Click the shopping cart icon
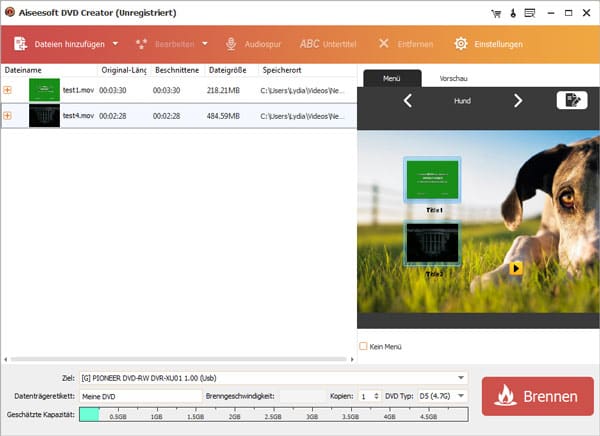 [496, 14]
